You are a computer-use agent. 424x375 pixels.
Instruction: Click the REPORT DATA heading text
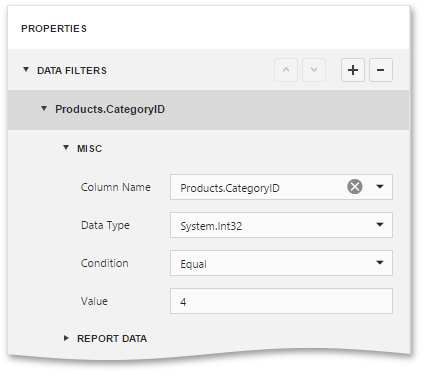click(x=112, y=339)
